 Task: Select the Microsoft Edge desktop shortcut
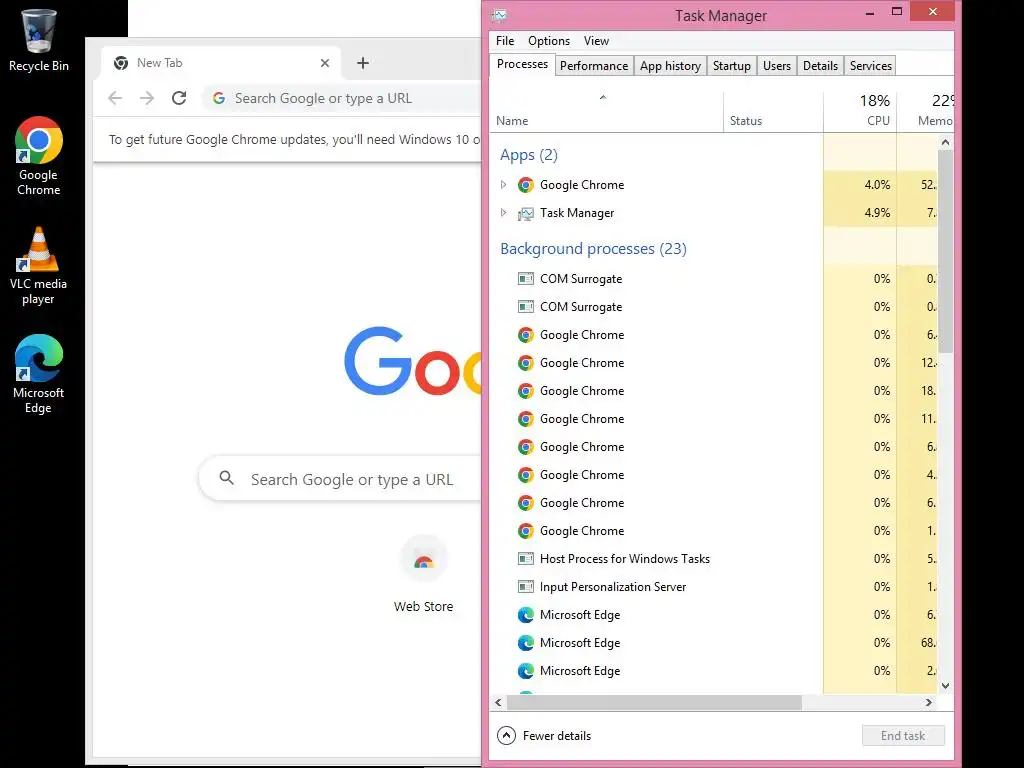click(x=39, y=374)
